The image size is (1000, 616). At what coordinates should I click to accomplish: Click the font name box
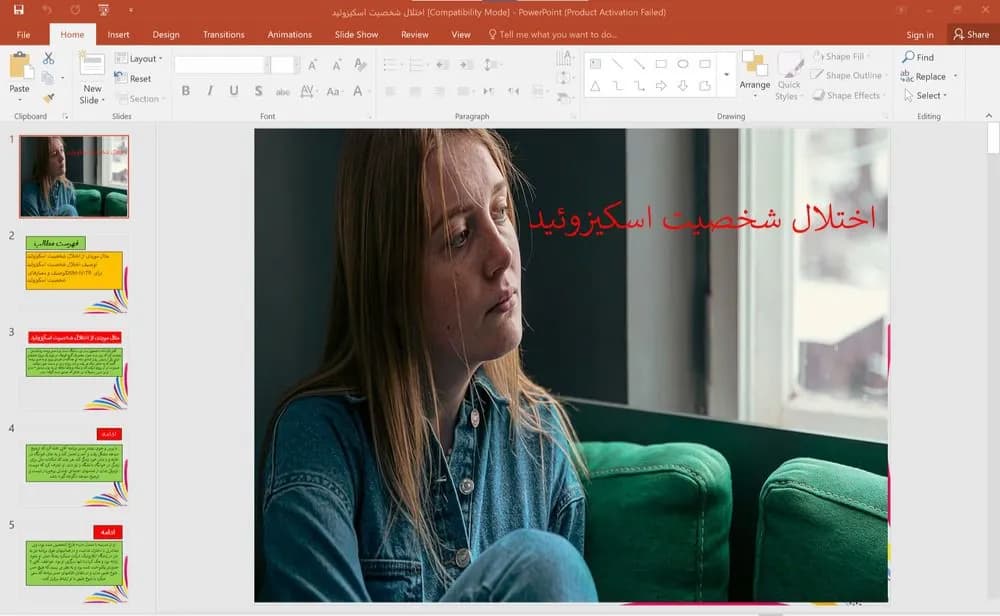219,64
